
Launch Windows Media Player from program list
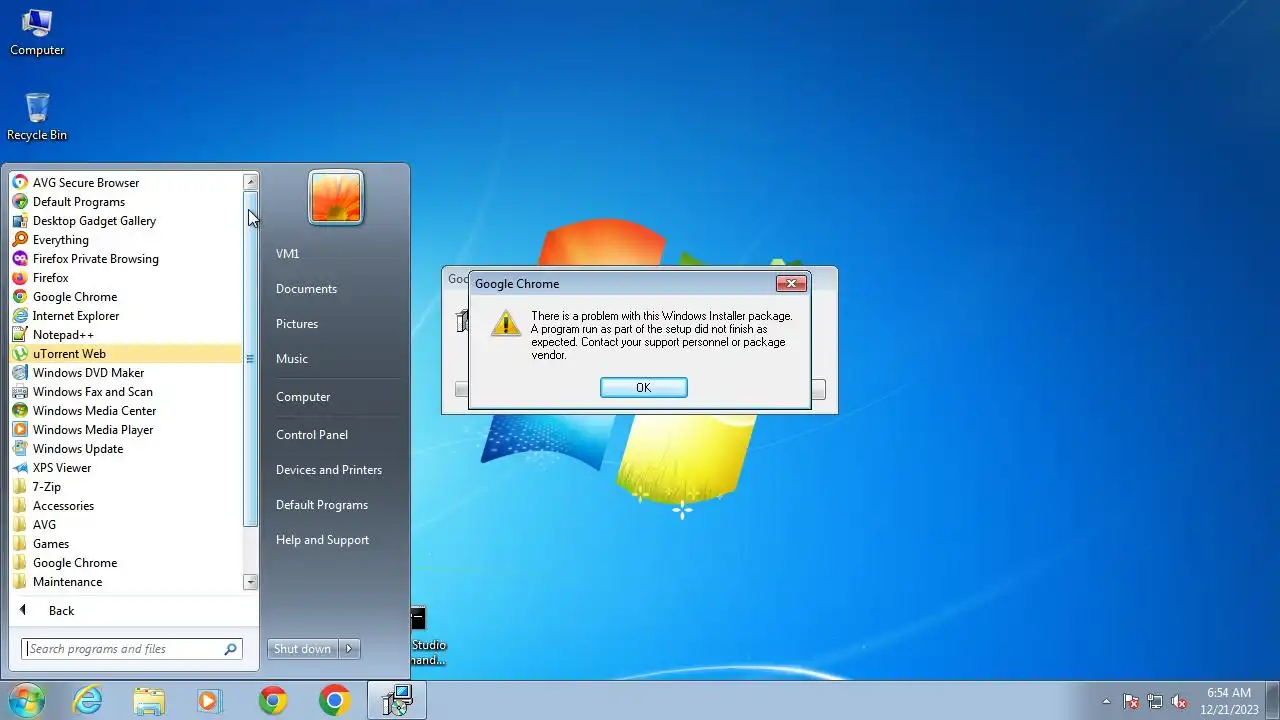pos(126,430)
